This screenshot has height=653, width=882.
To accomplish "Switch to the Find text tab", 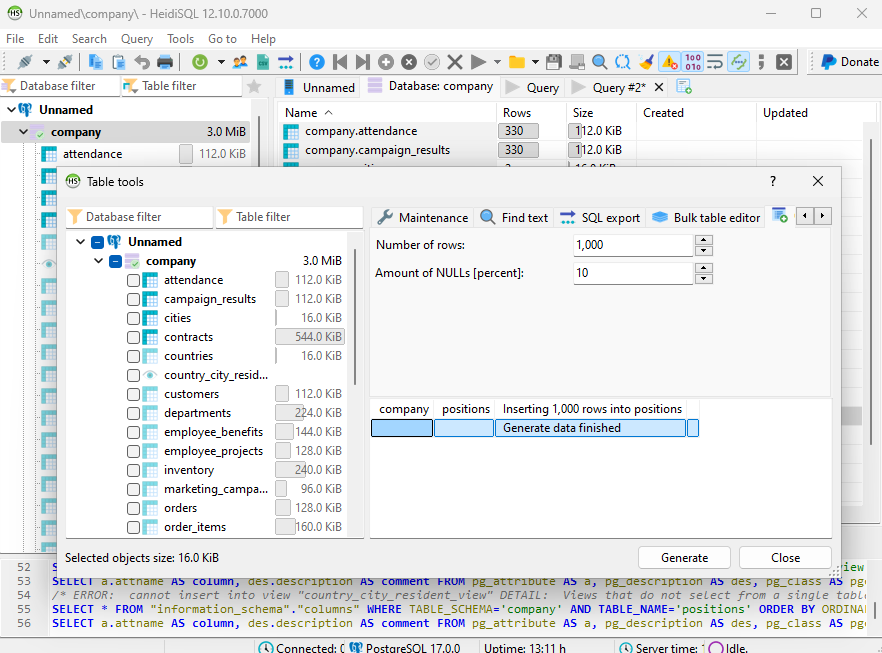I will coord(514,218).
